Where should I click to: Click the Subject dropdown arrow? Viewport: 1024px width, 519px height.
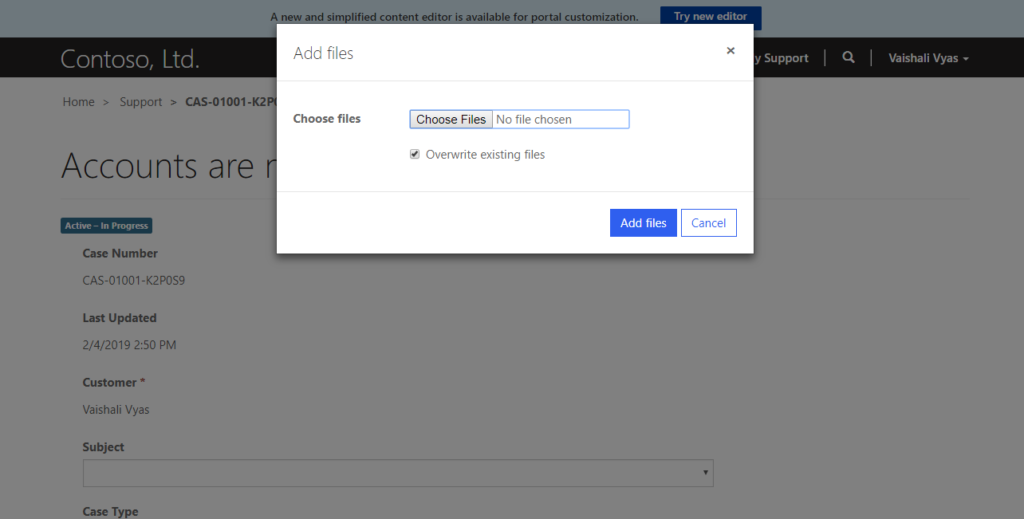pos(705,472)
